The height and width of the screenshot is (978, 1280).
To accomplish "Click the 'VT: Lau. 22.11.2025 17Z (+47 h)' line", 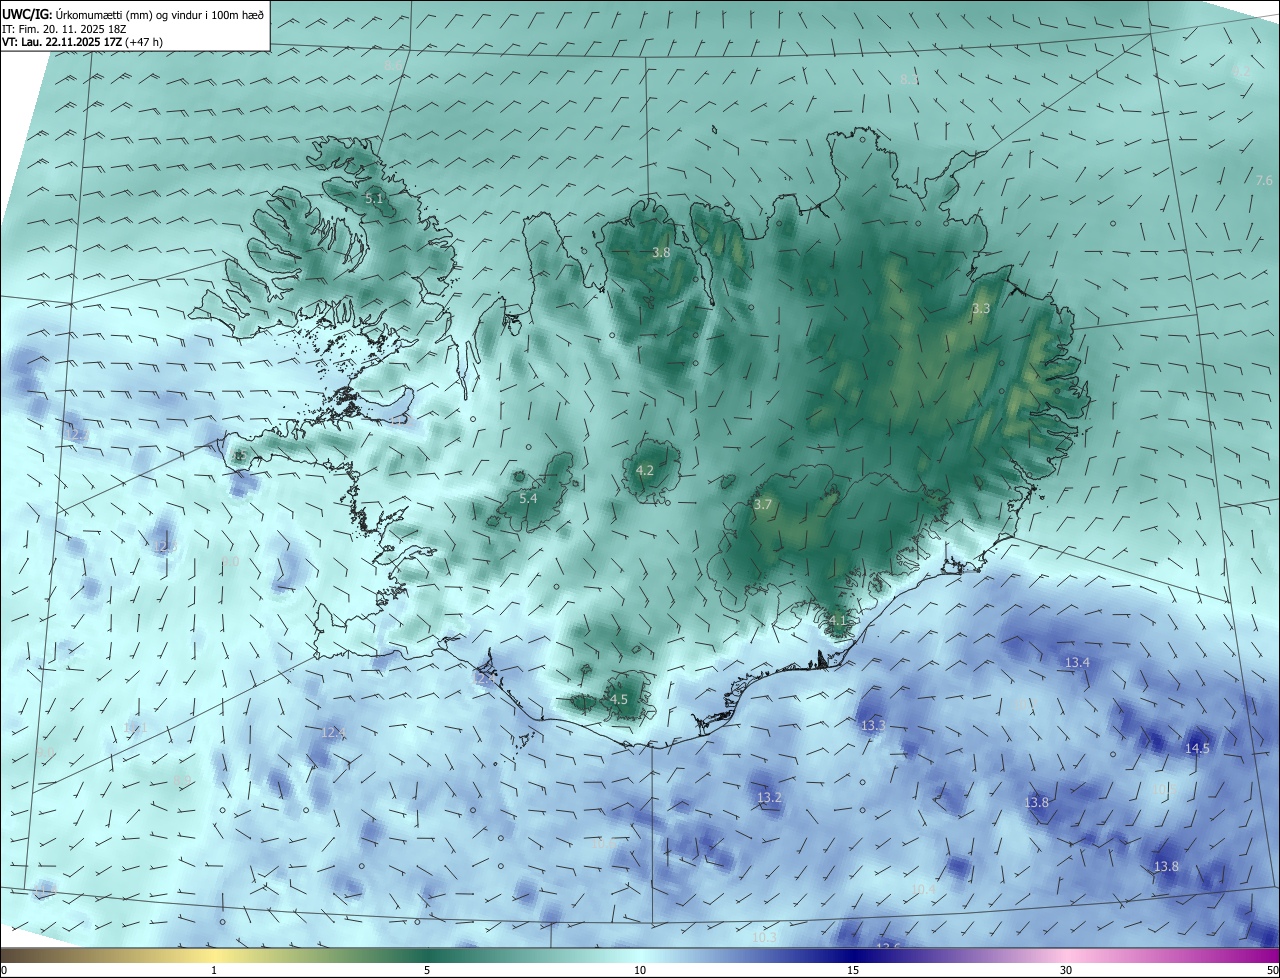I will [x=83, y=42].
